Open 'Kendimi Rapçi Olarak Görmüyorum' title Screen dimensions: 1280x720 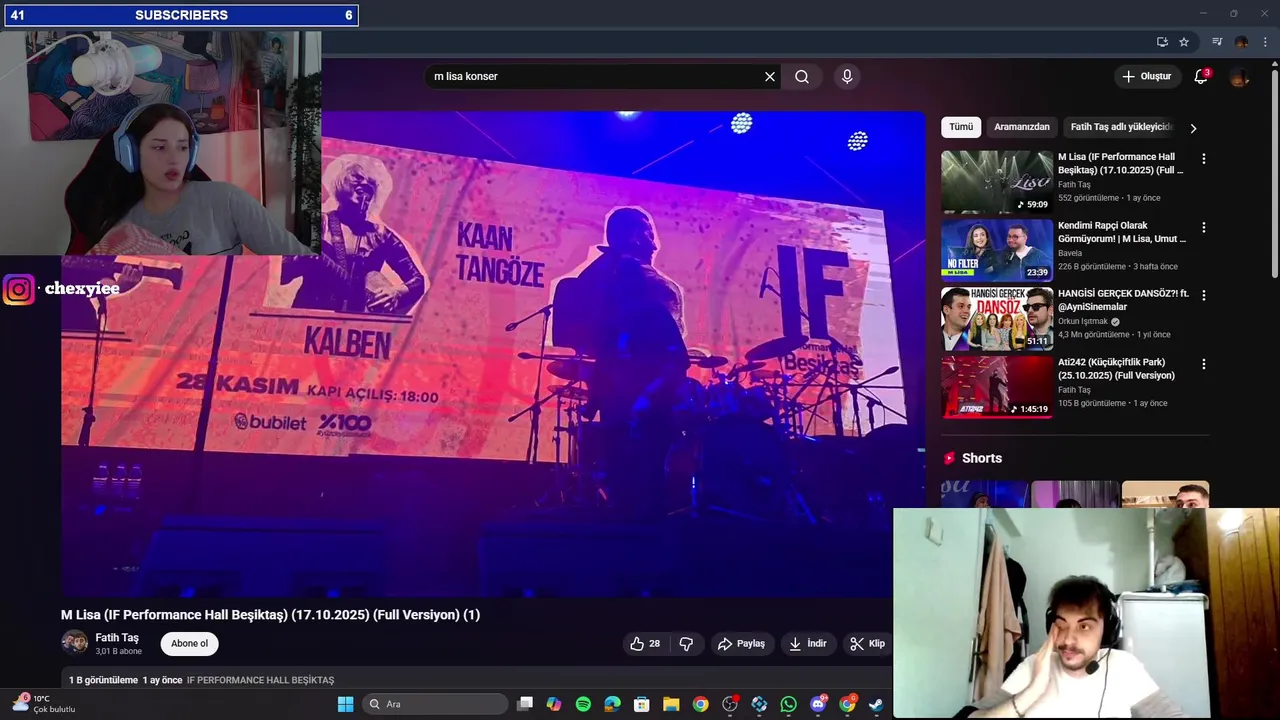1122,232
